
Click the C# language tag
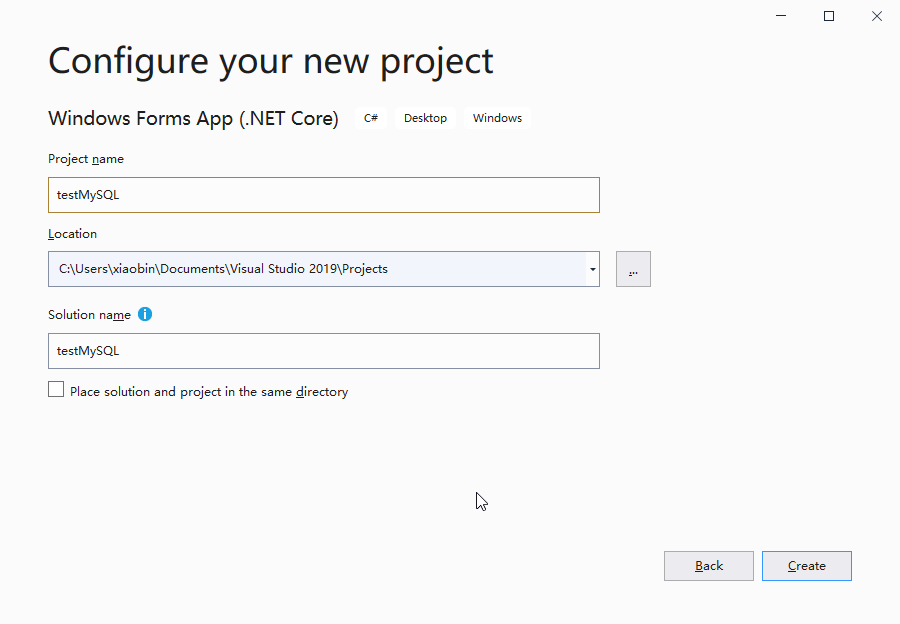(x=371, y=118)
